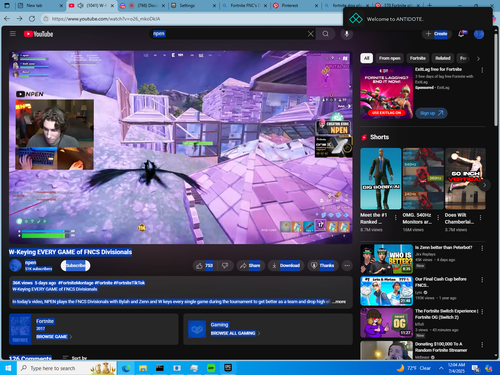Viewport: 500px width, 375px height.
Task: Open options for Zenn vs Peterbot video
Action: [x=482, y=248]
